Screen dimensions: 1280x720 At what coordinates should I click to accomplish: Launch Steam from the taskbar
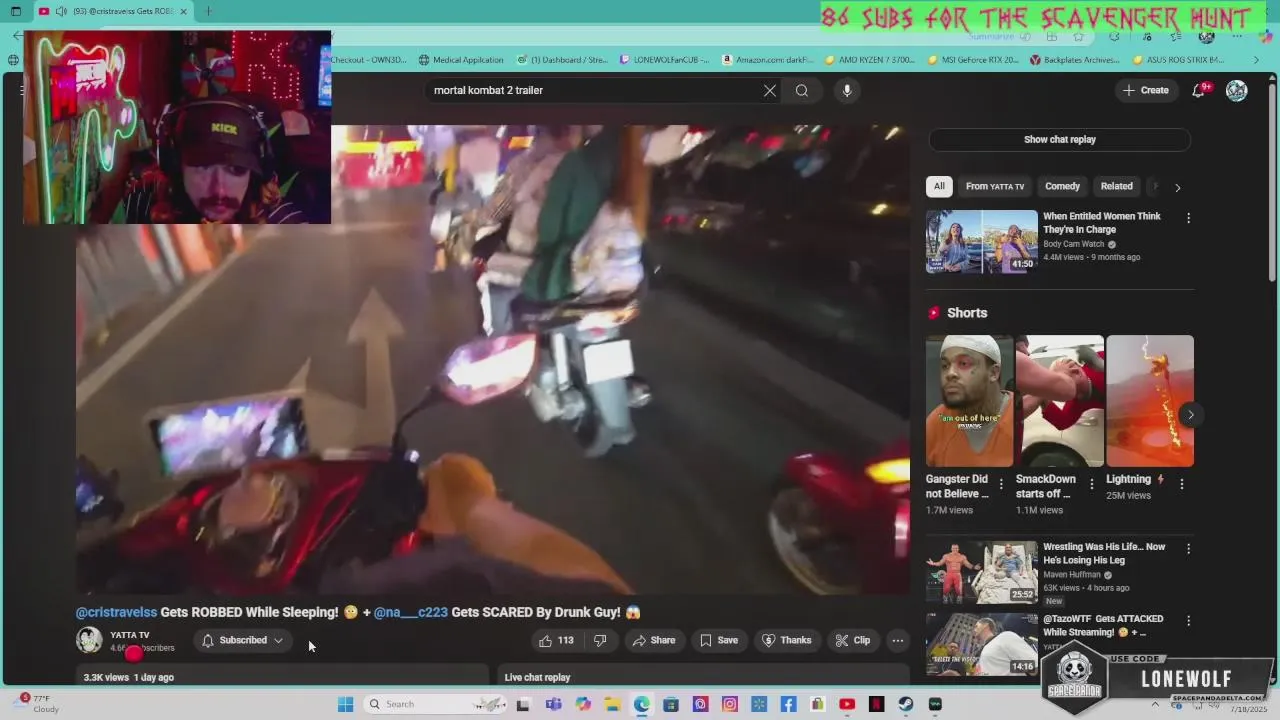point(906,704)
